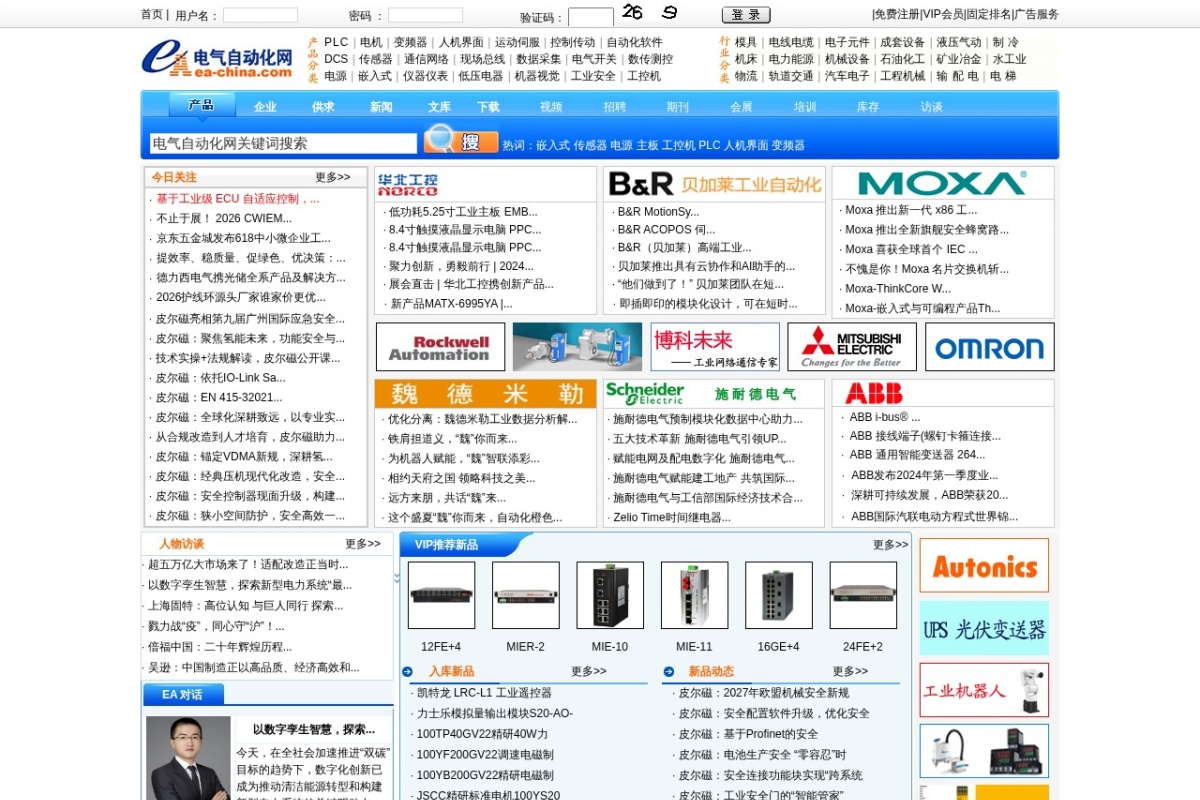
Task: Open the Norco 华北工控 logo banner
Action: 407,184
